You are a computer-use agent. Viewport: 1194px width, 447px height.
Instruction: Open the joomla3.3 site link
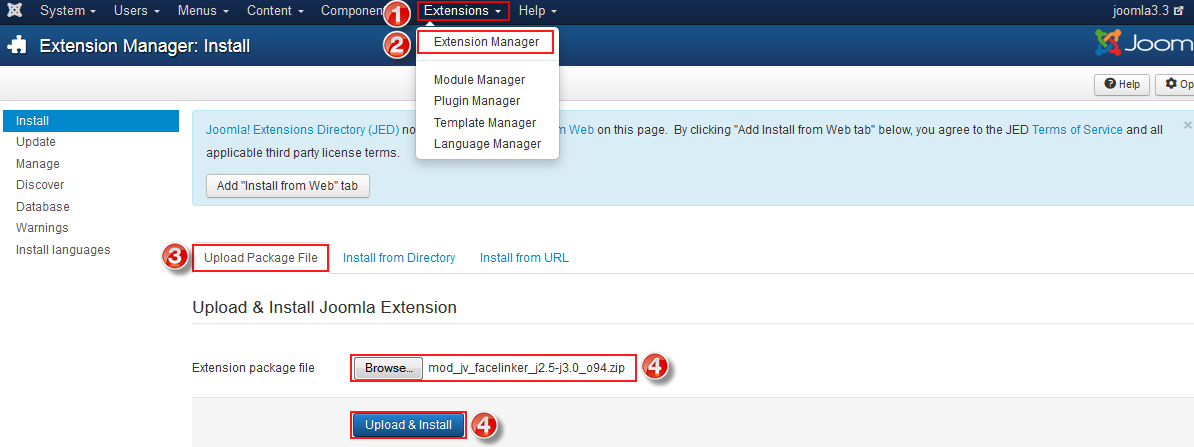1150,11
